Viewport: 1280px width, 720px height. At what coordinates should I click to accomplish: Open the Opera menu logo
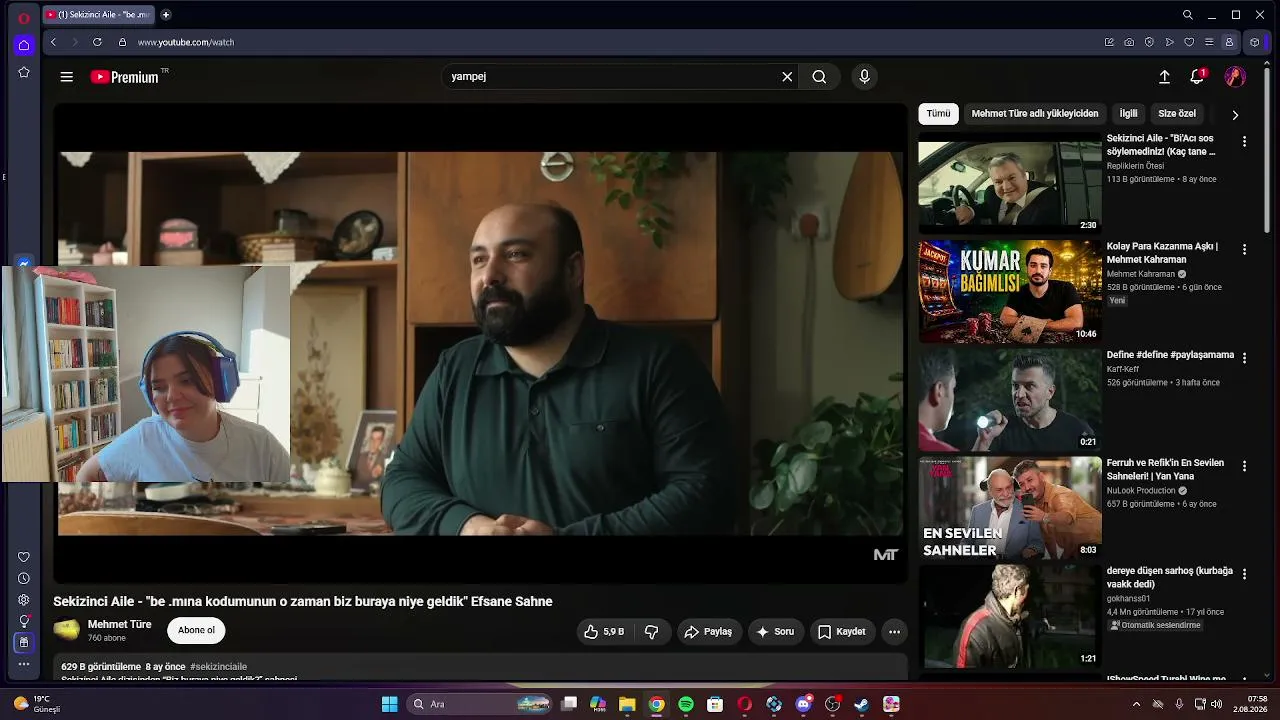24,18
